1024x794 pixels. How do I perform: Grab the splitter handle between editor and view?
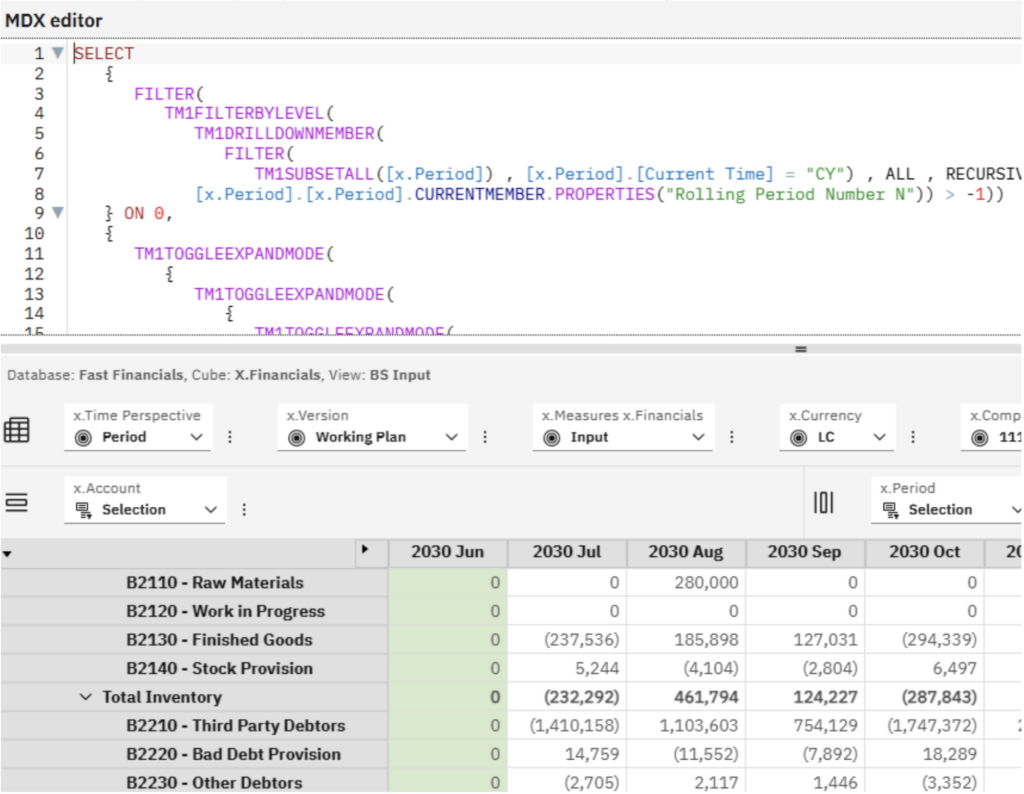pyautogui.click(x=799, y=349)
